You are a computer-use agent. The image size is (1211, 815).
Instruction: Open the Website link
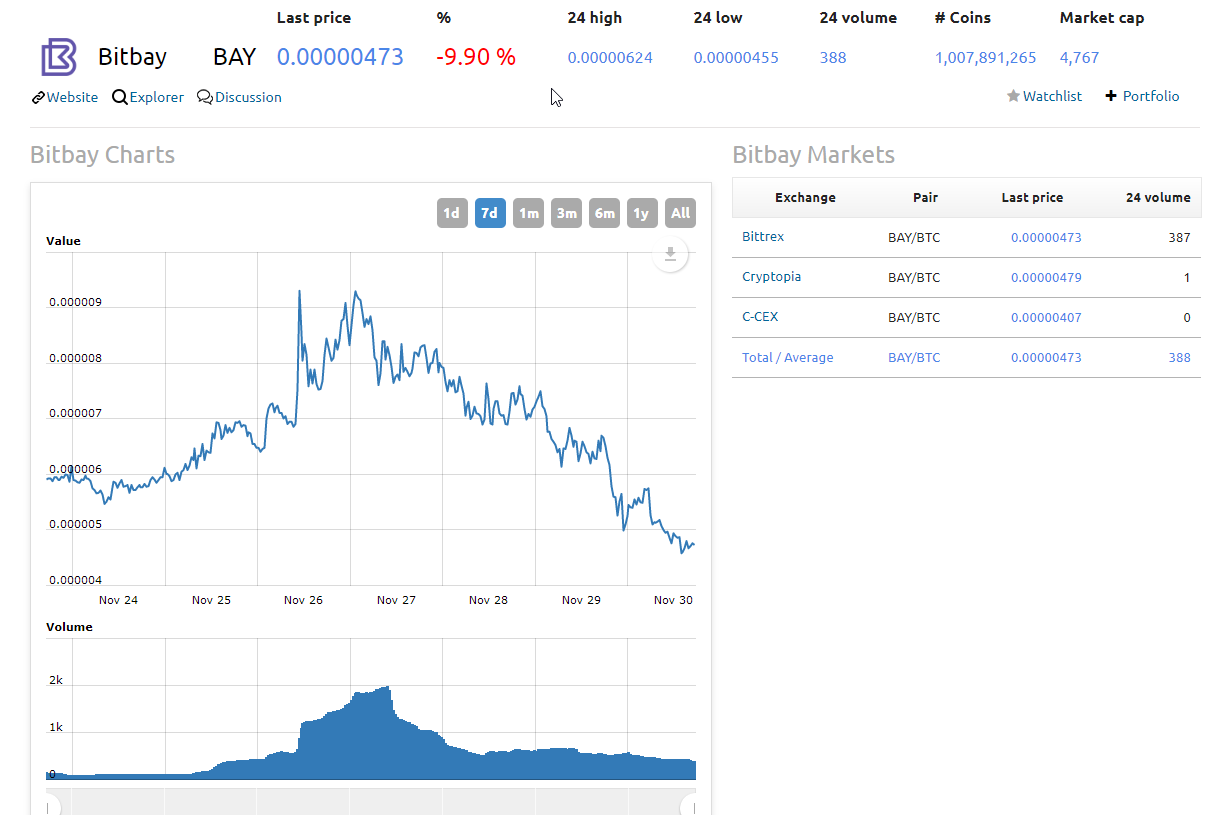pyautogui.click(x=72, y=97)
